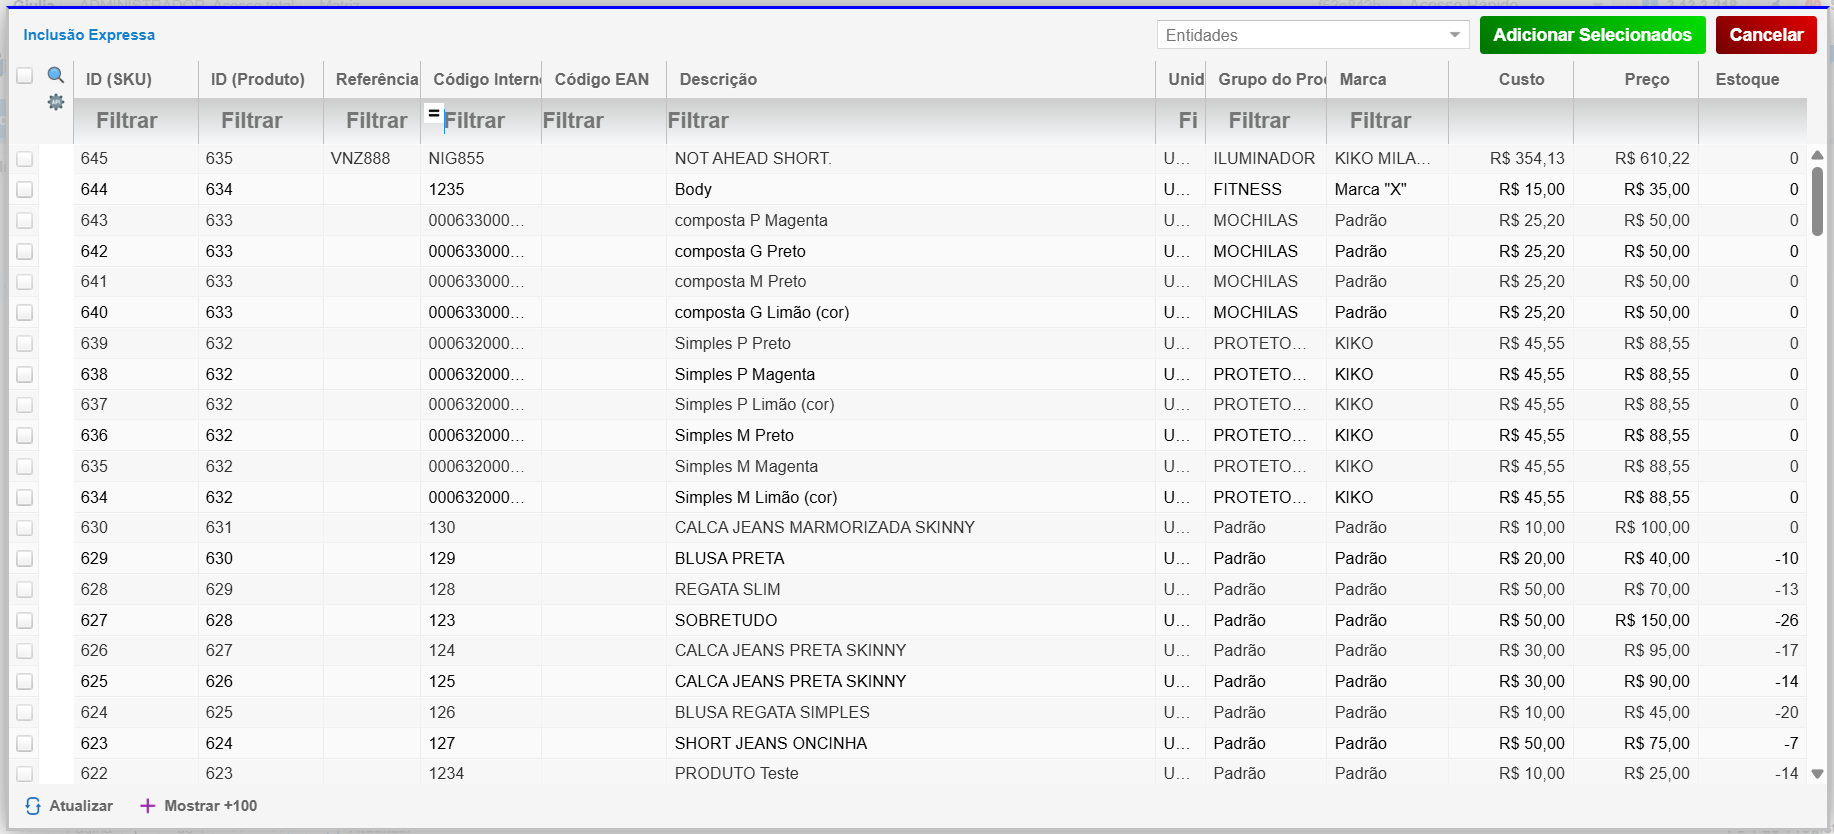Open the API gear settings icon
The width and height of the screenshot is (1834, 834).
click(x=56, y=102)
